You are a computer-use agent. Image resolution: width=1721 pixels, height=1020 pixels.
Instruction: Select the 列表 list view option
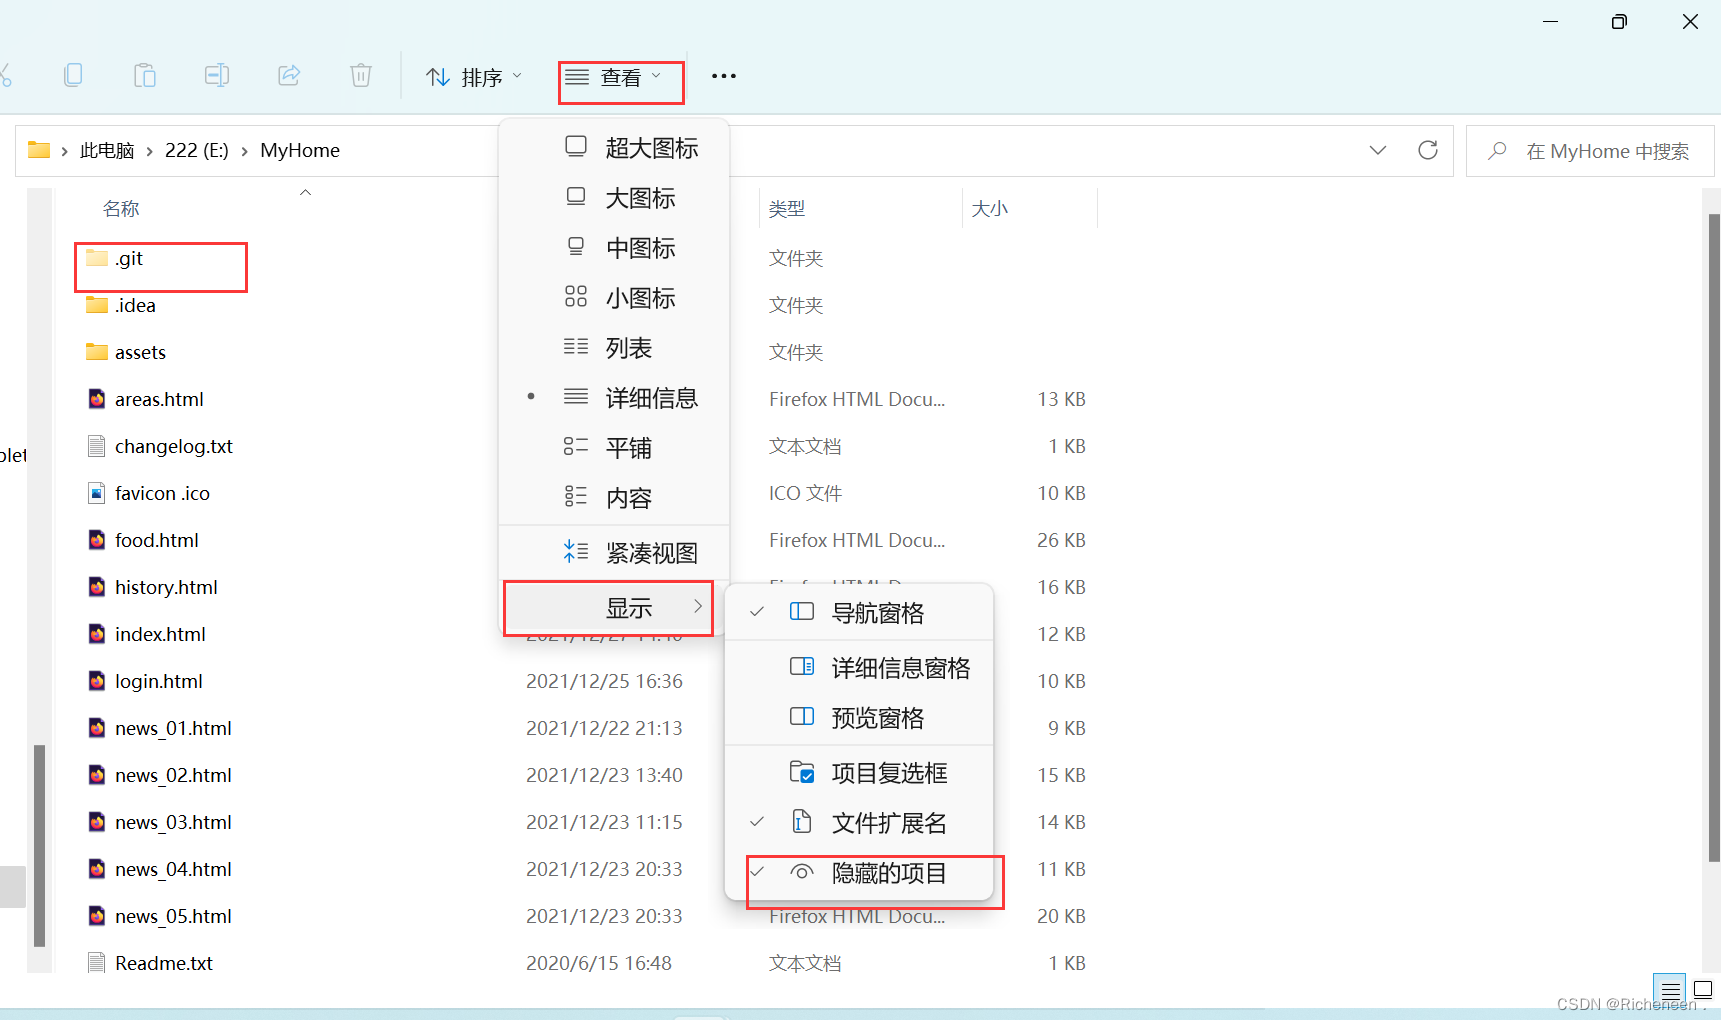pyautogui.click(x=614, y=348)
